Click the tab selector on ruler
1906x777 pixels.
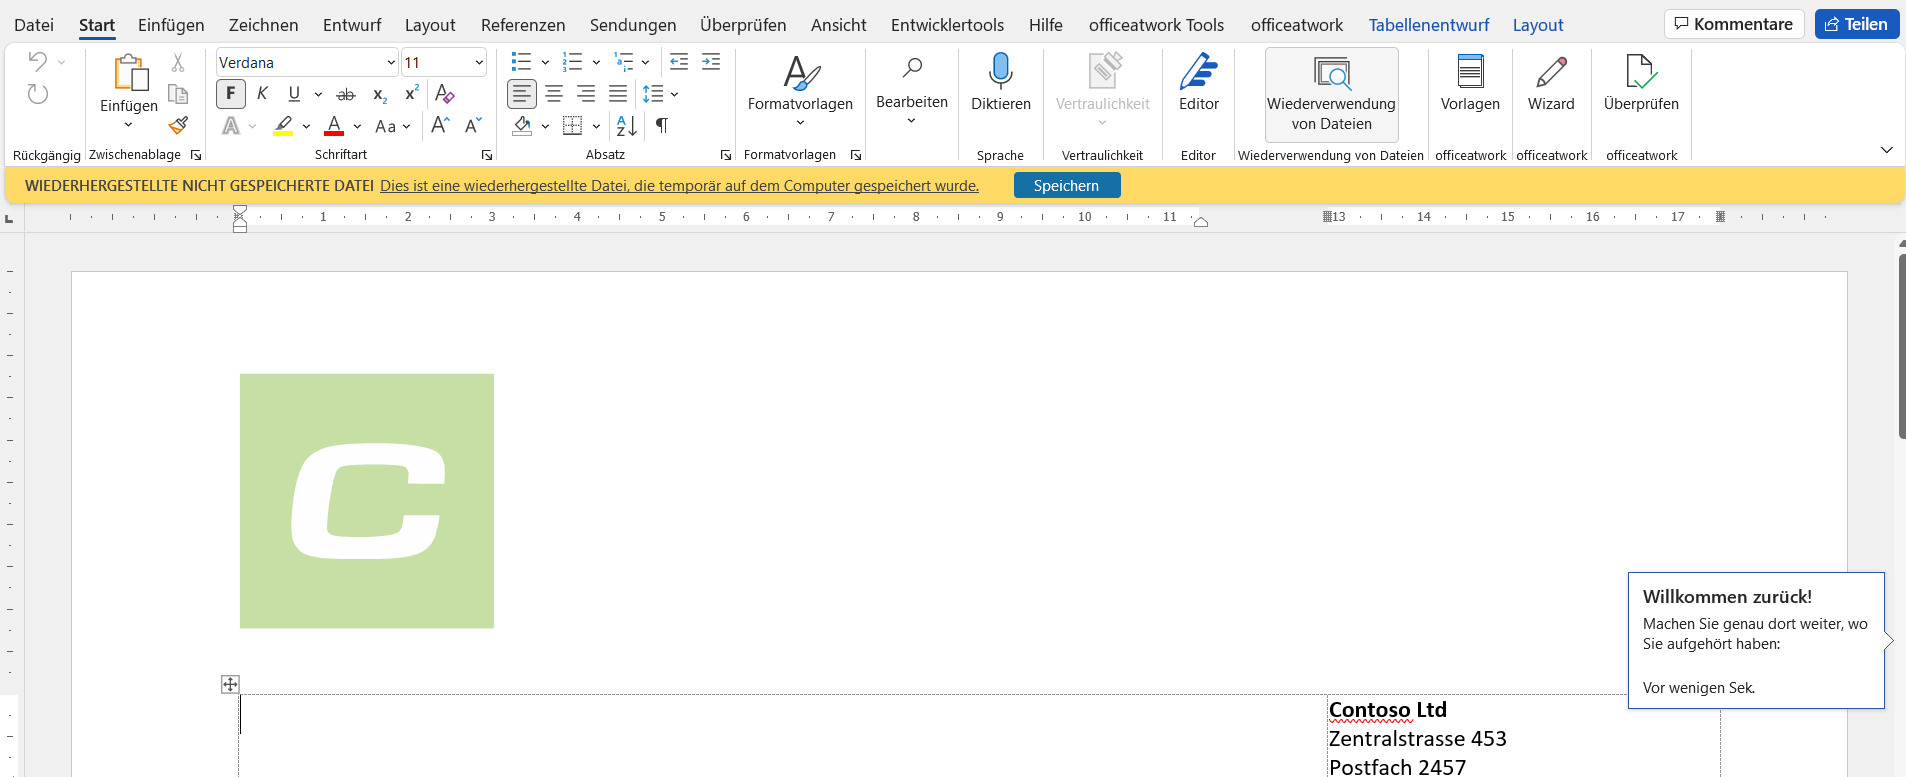pyautogui.click(x=9, y=218)
